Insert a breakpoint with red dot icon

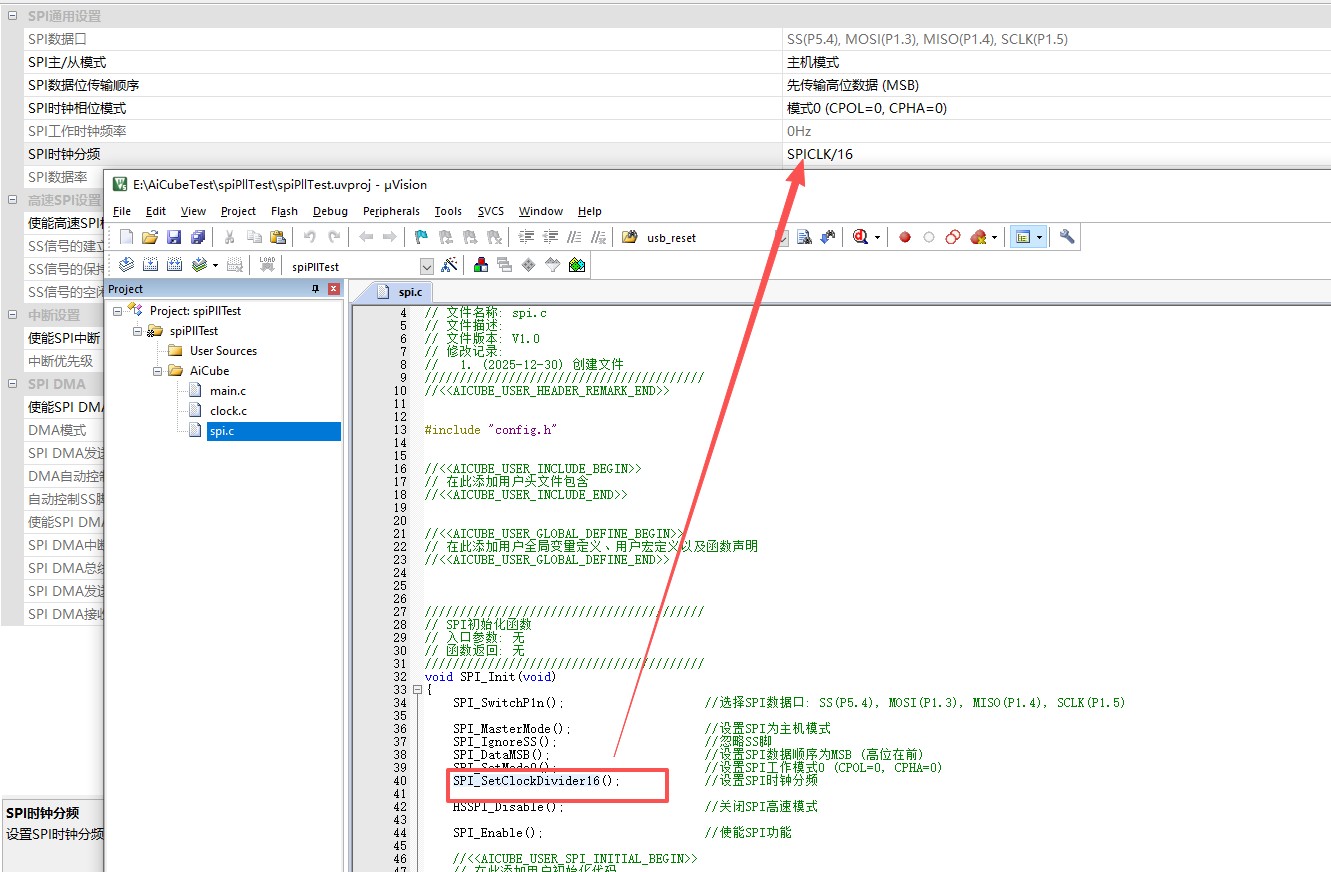coord(905,237)
